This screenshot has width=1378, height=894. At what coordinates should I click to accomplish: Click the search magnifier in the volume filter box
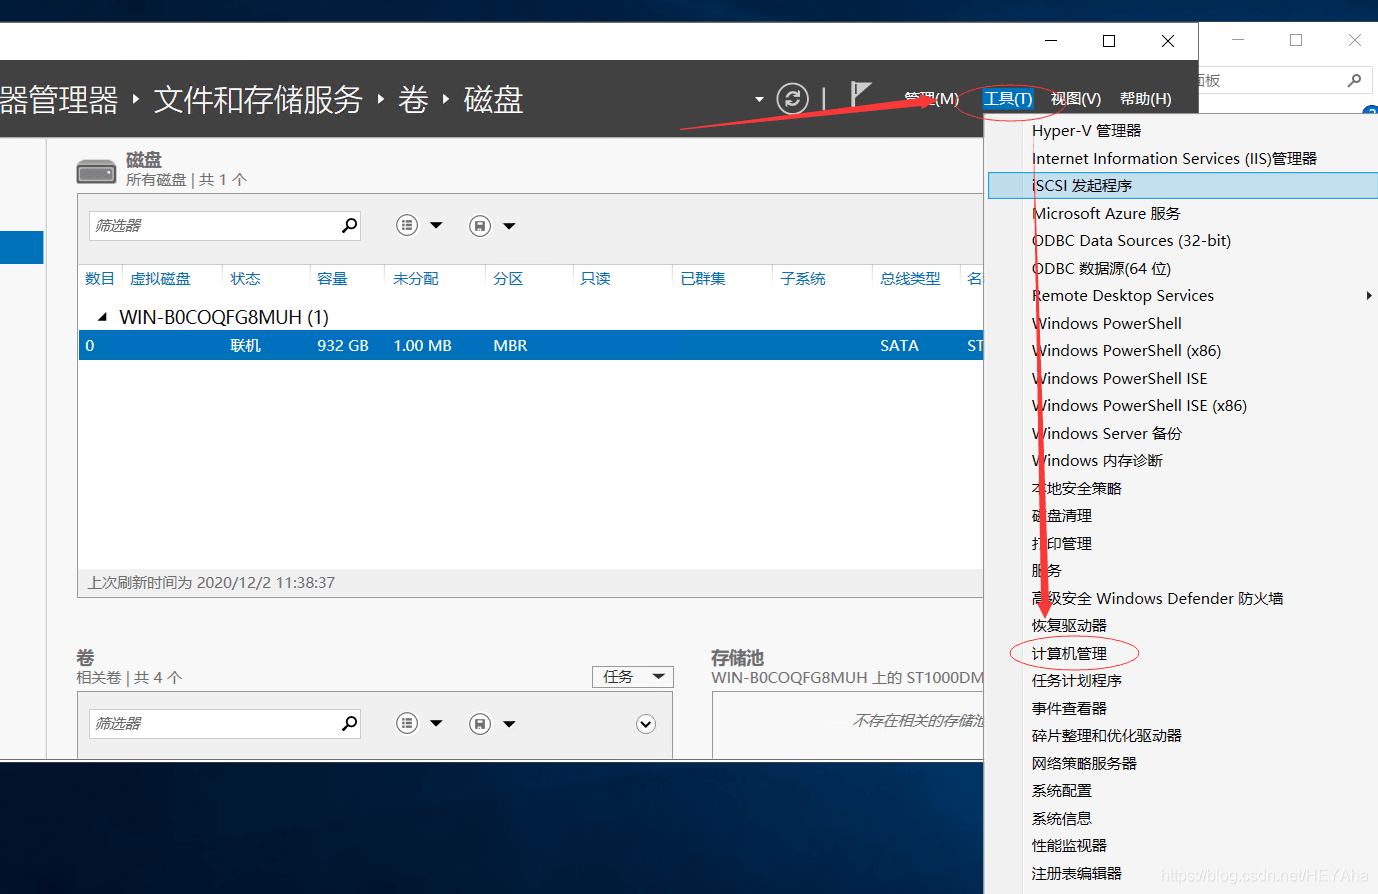coord(349,722)
